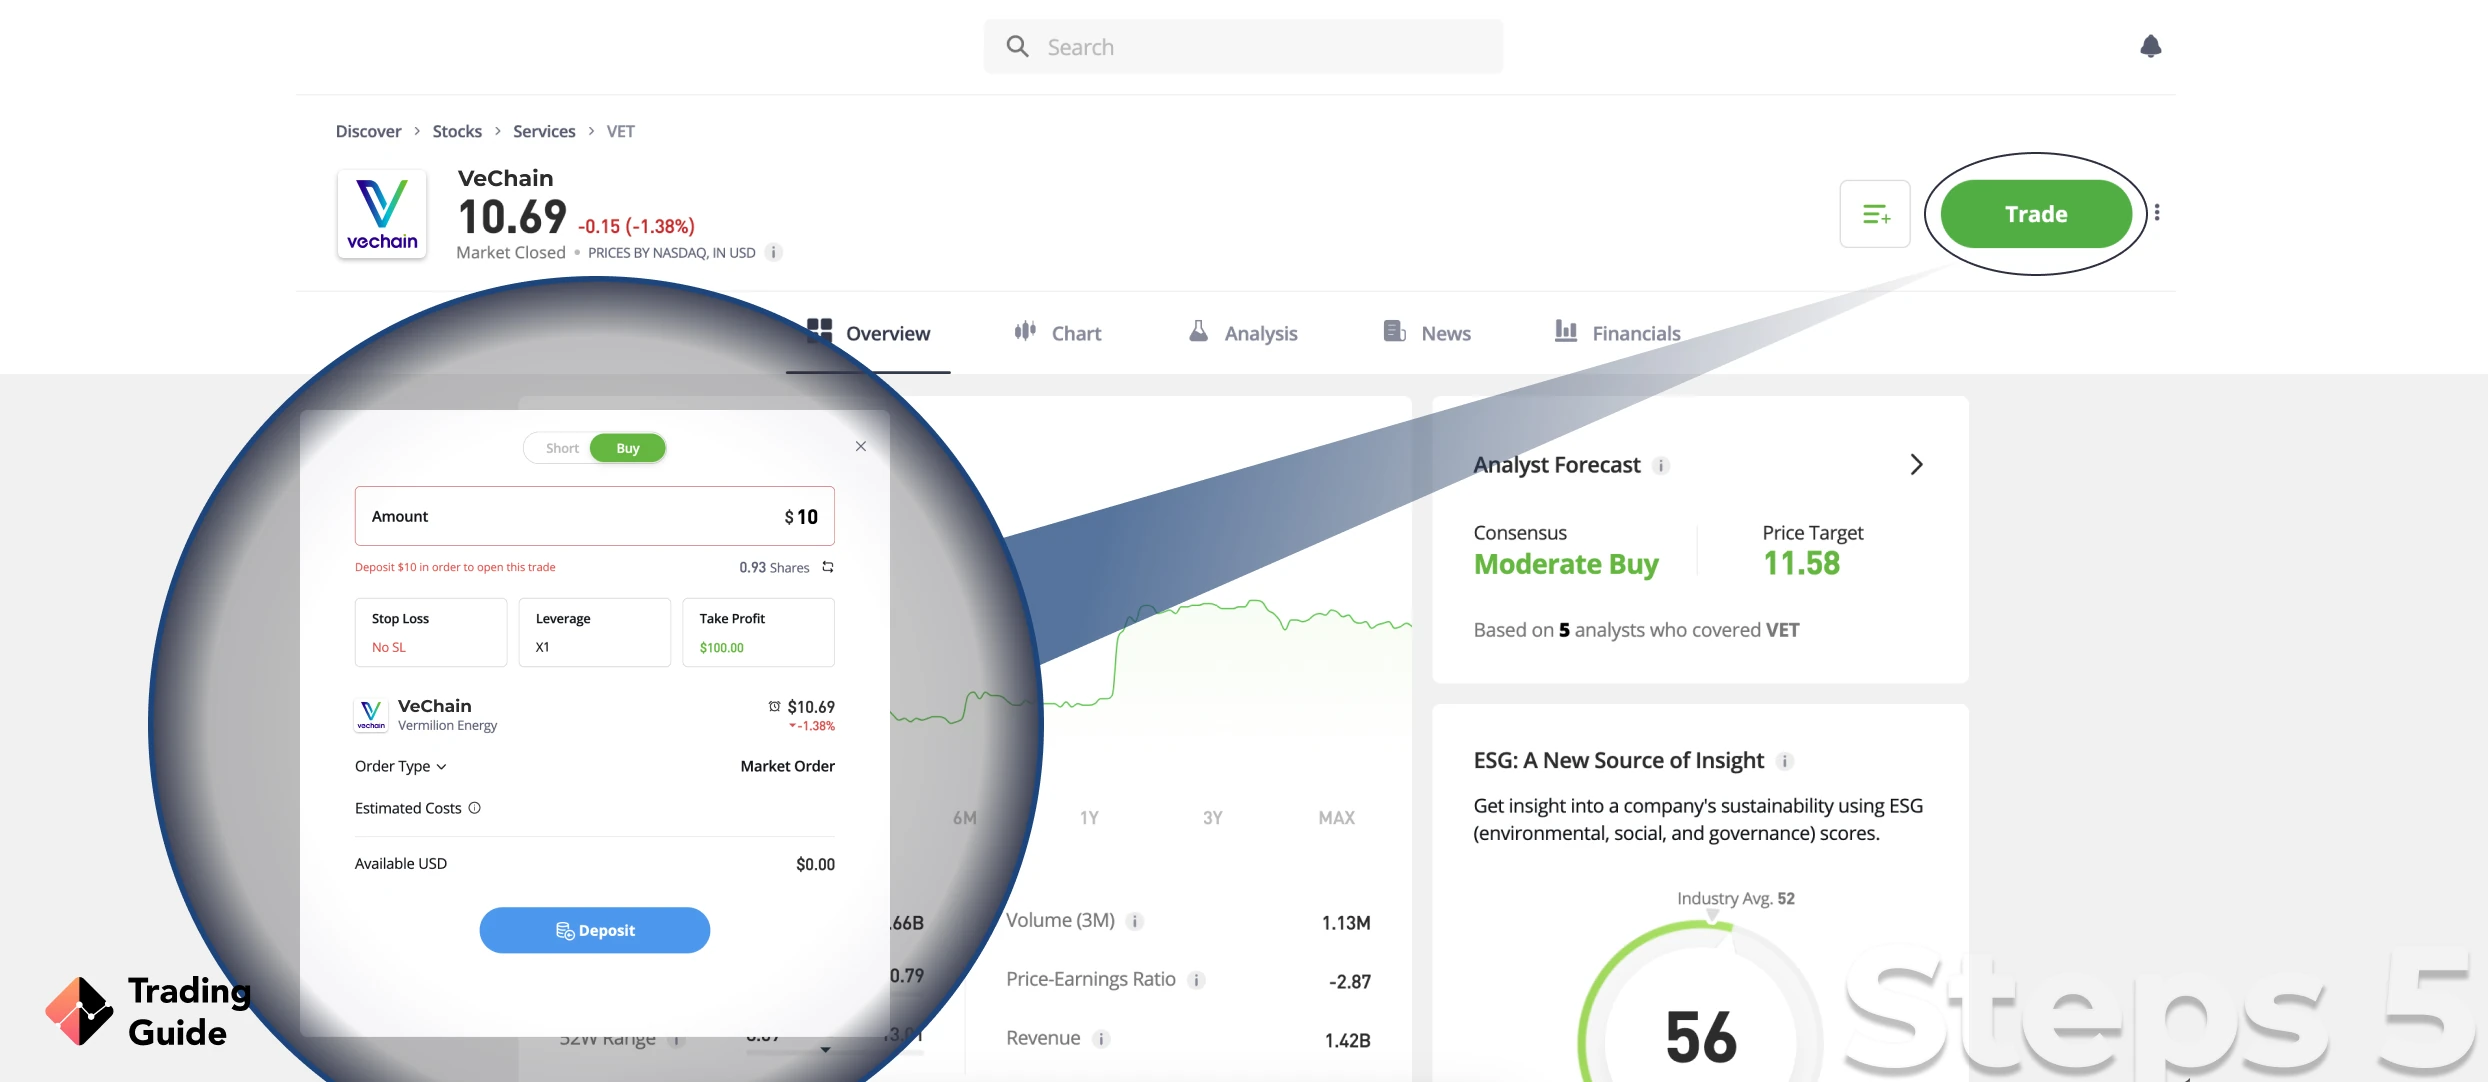Viewport: 2488px width, 1082px height.
Task: Close the trade dialog
Action: point(861,446)
